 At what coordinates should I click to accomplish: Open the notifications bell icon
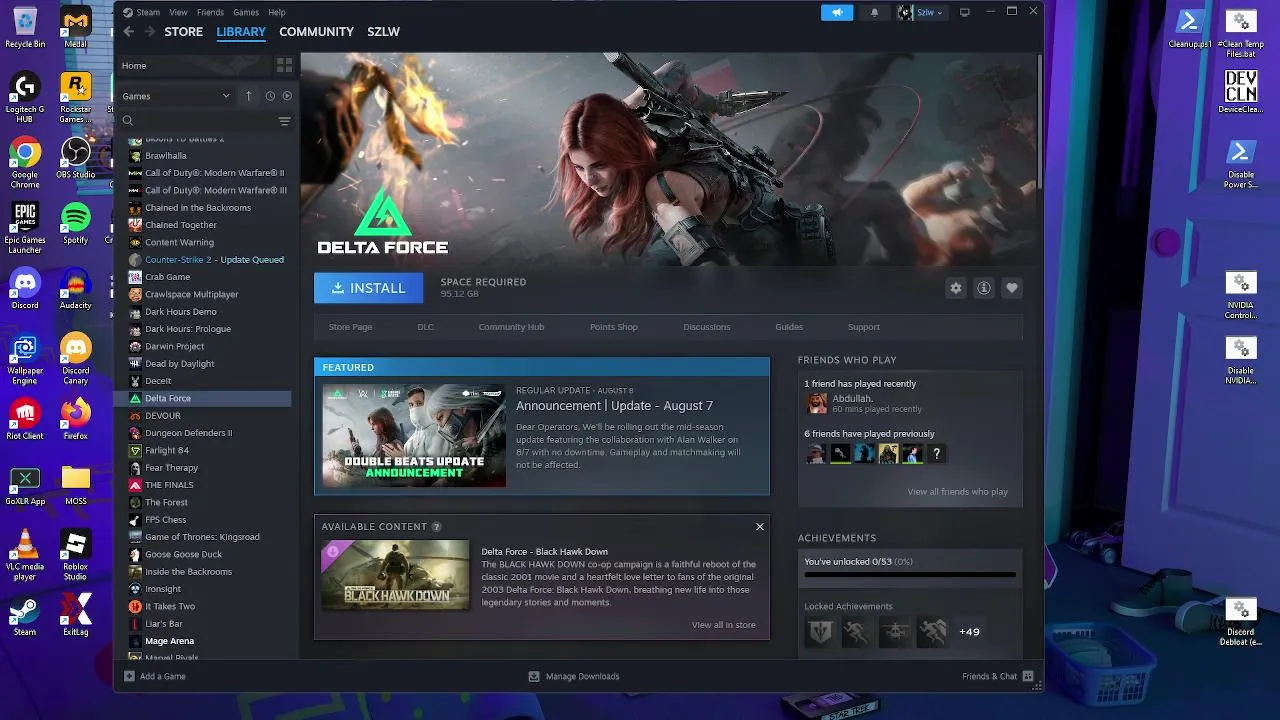875,12
